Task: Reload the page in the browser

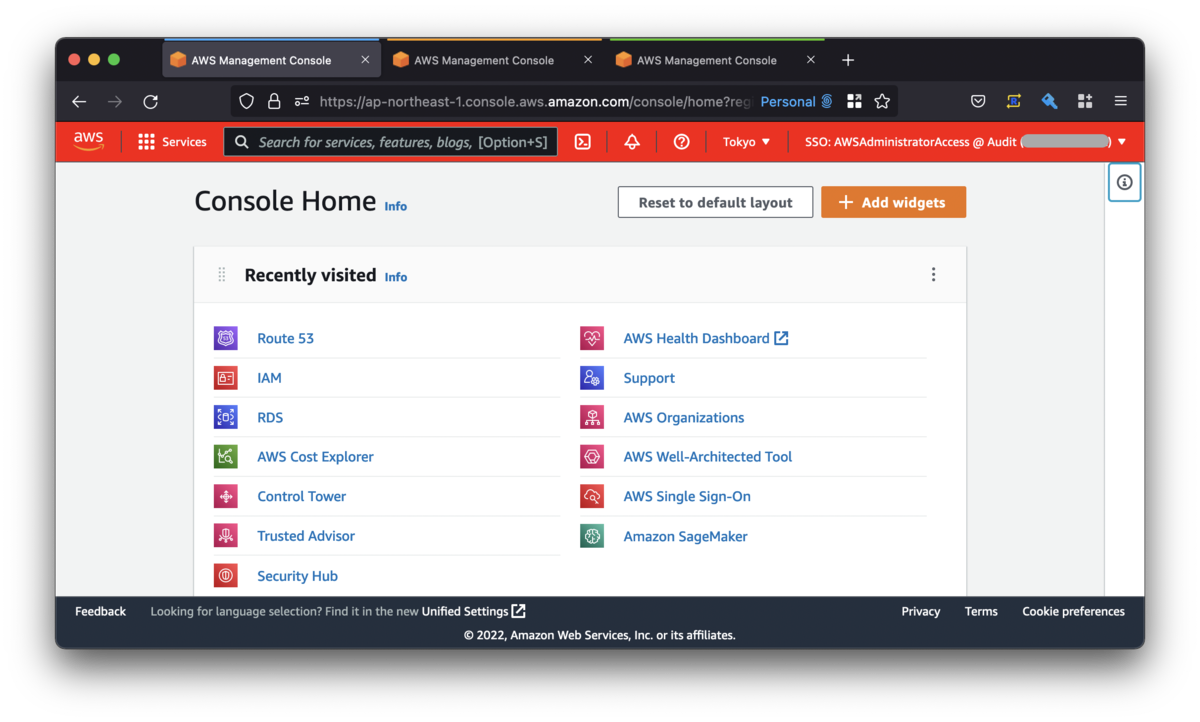Action: tap(151, 101)
